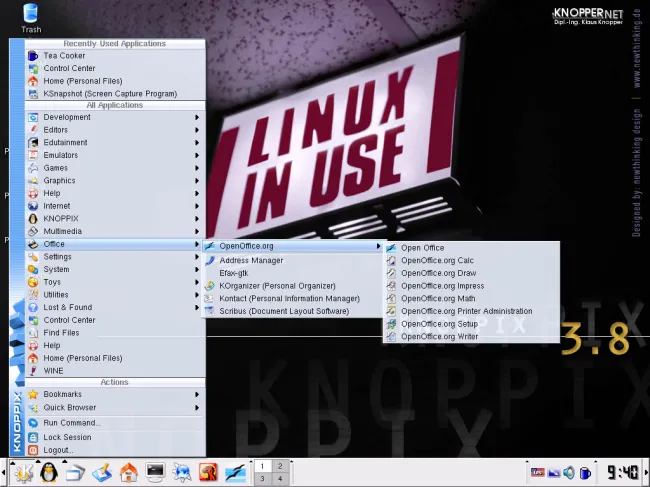The width and height of the screenshot is (650, 487).
Task: Click the KOrganizer icon in Office submenu
Action: tap(210, 286)
